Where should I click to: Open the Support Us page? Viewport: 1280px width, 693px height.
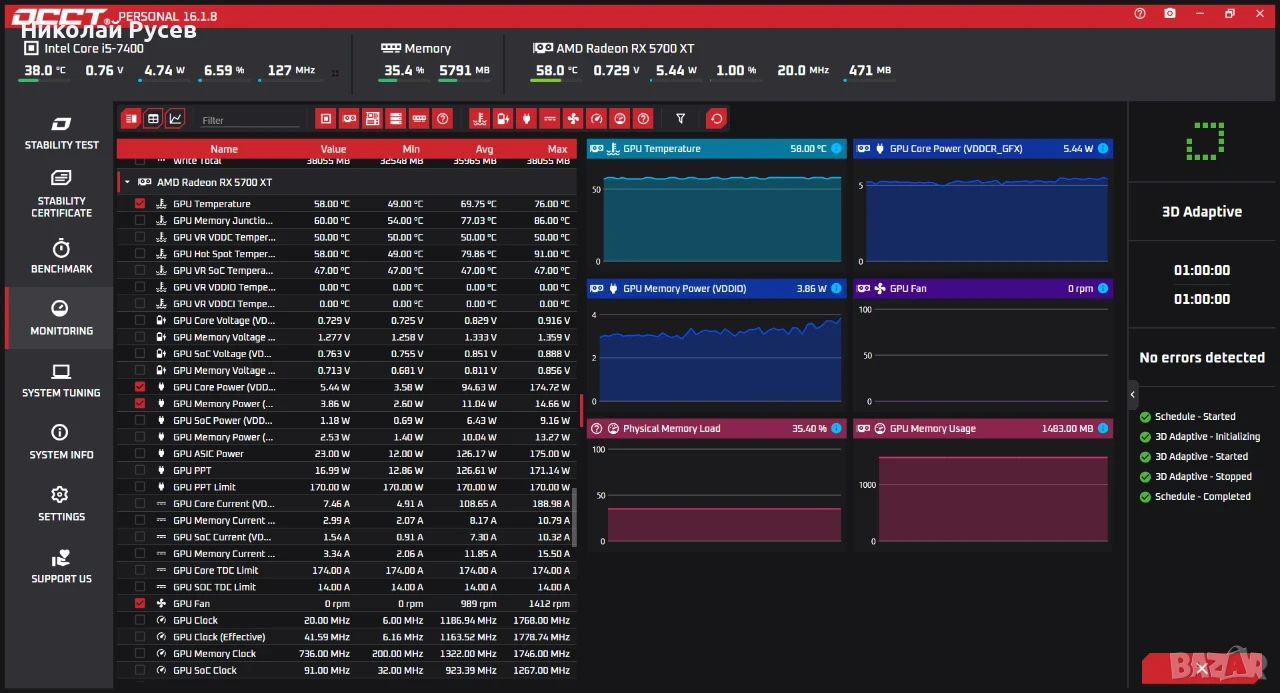(x=61, y=566)
